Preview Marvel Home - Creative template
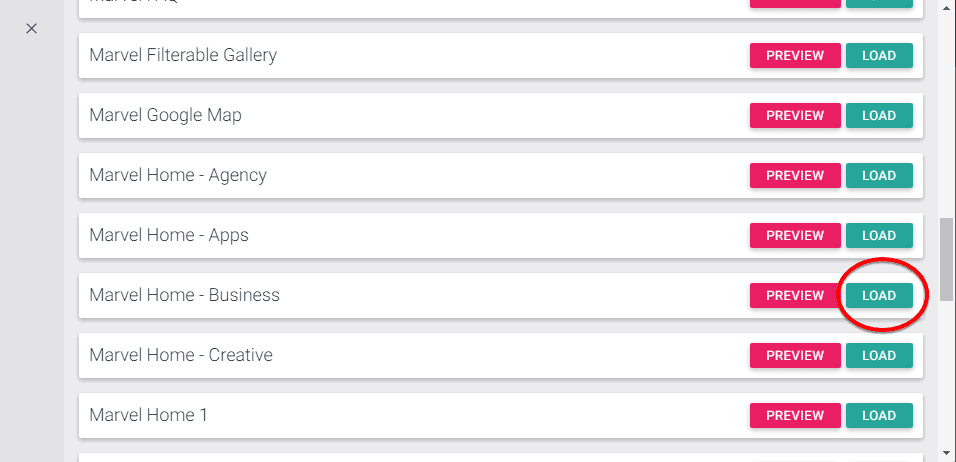Viewport: 956px width, 462px height. 795,356
